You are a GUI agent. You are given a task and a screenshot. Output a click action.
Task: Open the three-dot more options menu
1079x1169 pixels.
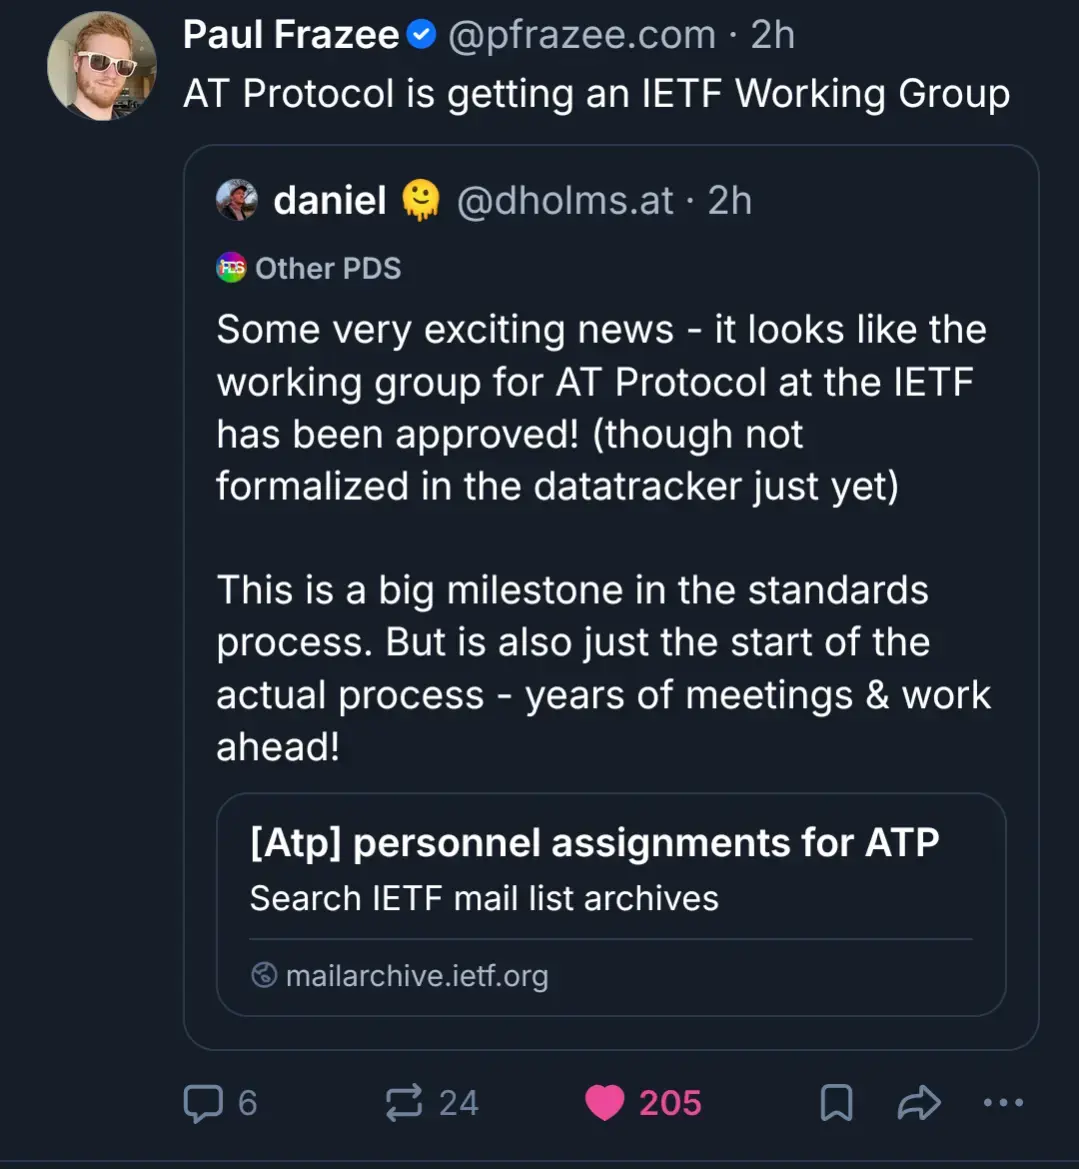(1003, 1103)
